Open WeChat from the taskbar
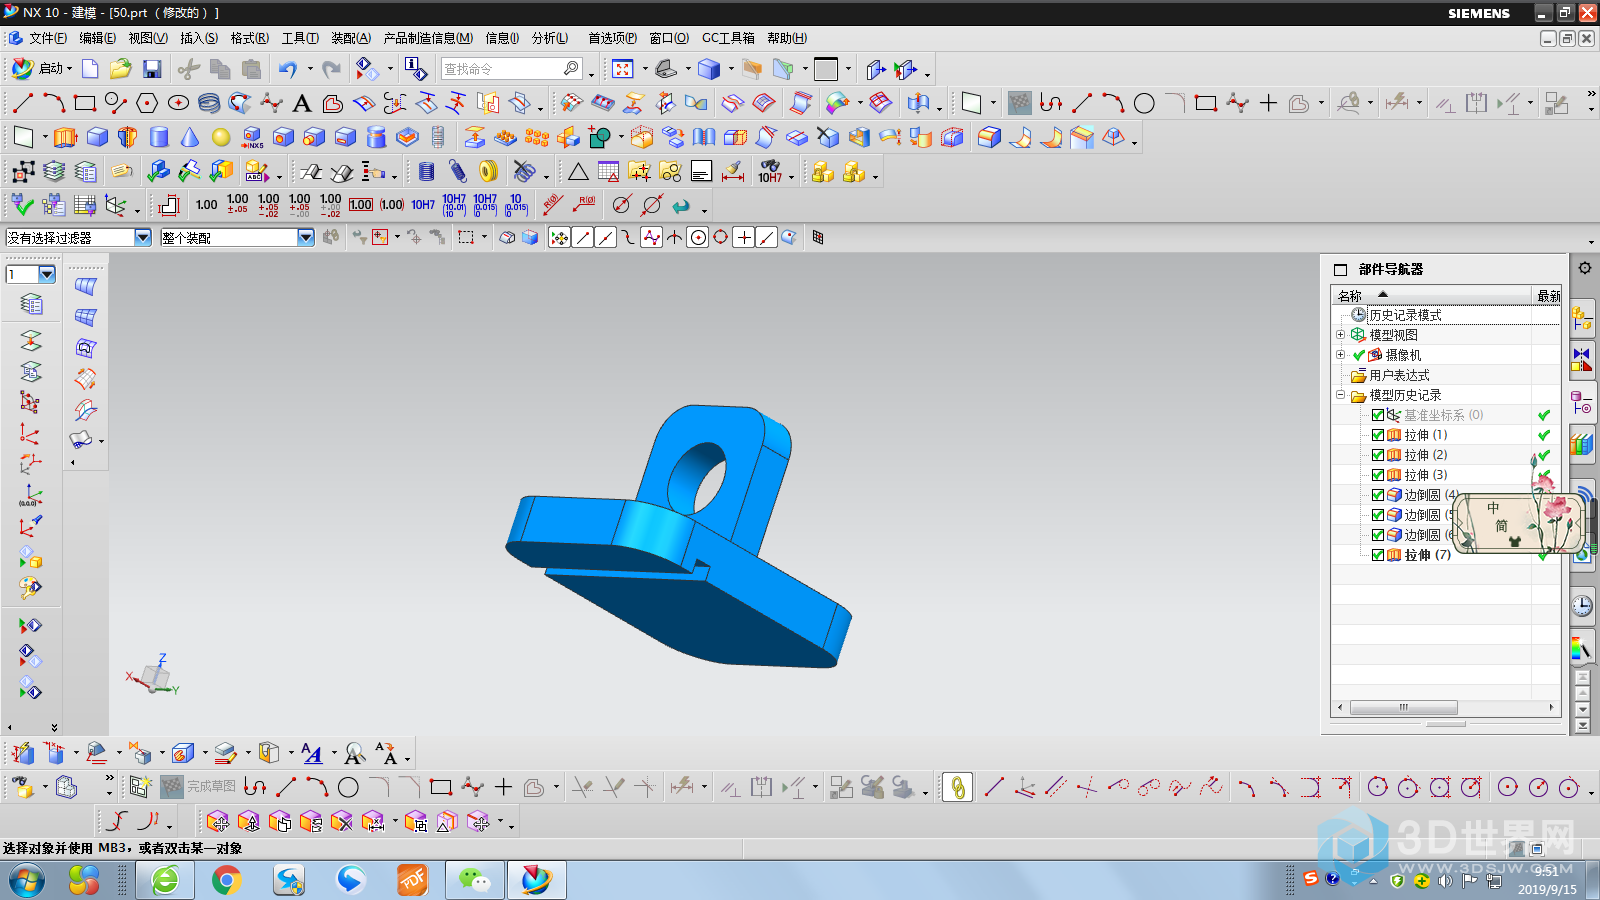Screen dimensions: 1600x900 (474, 880)
